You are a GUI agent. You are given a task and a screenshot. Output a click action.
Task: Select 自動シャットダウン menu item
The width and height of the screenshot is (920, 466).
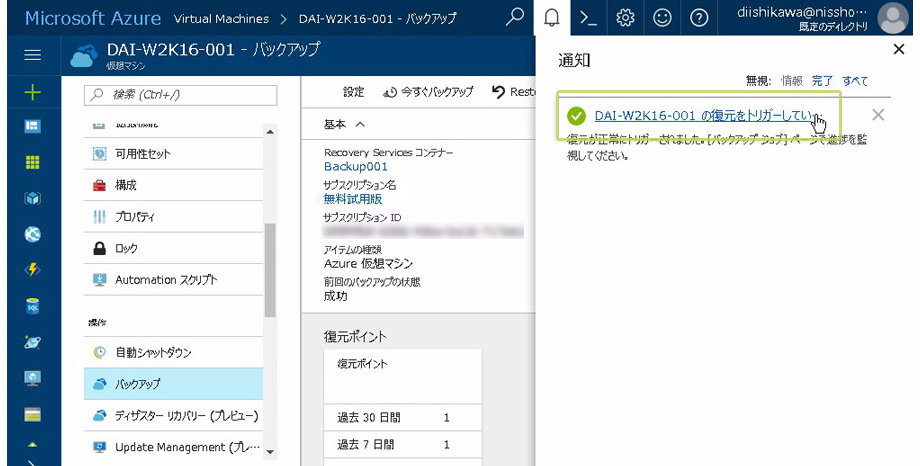pyautogui.click(x=174, y=352)
